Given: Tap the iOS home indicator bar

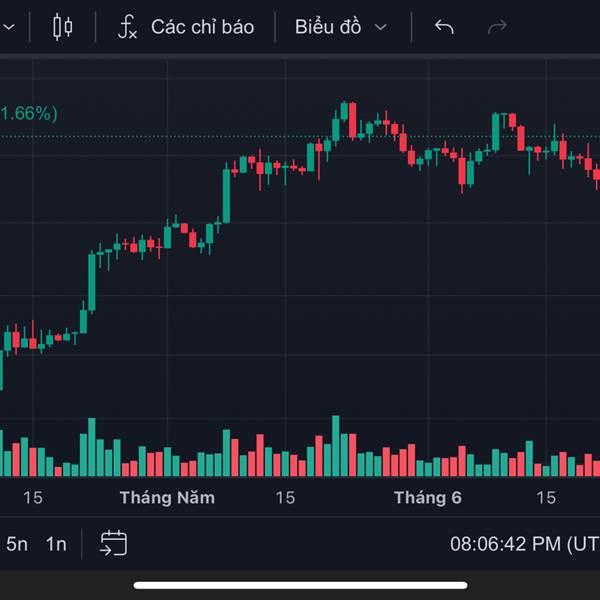Looking at the screenshot, I should coord(300,585).
